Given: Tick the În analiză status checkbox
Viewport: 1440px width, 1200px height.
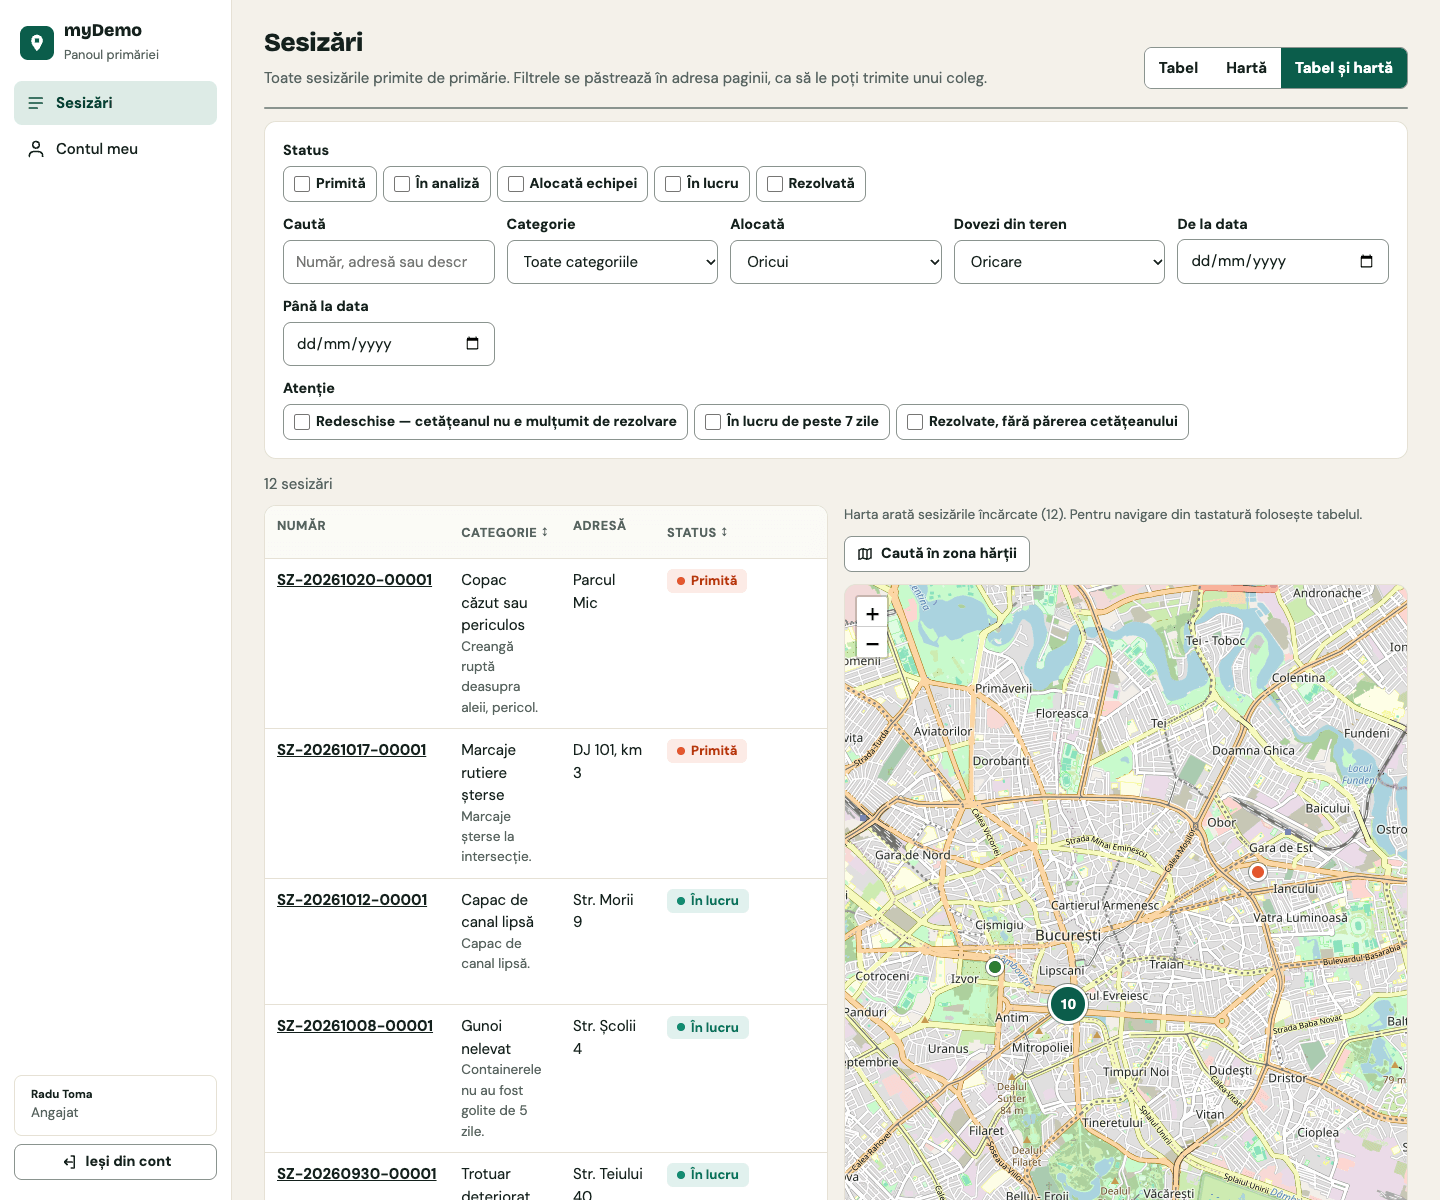Looking at the screenshot, I should click(402, 184).
